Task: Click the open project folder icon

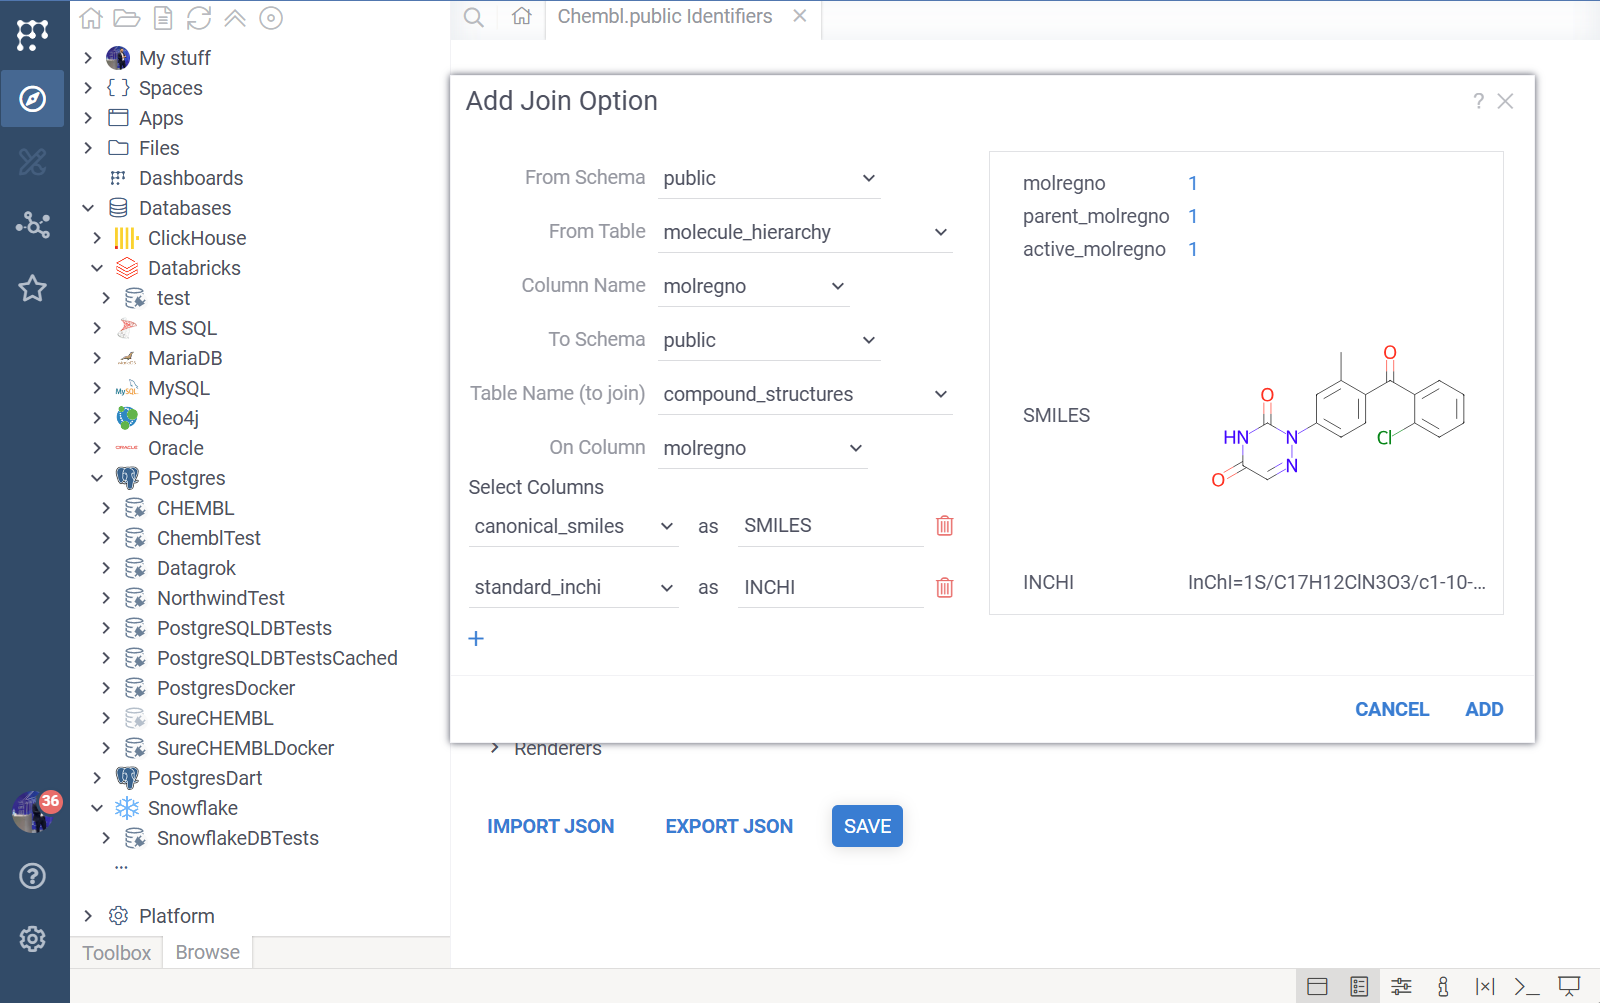Action: 126,17
